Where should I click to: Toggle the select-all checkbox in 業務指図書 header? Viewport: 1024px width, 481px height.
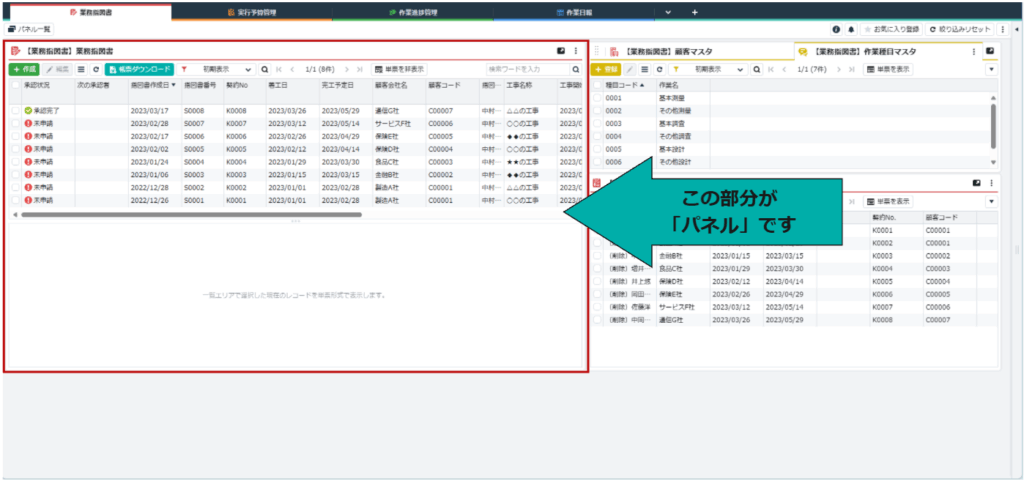pos(14,86)
